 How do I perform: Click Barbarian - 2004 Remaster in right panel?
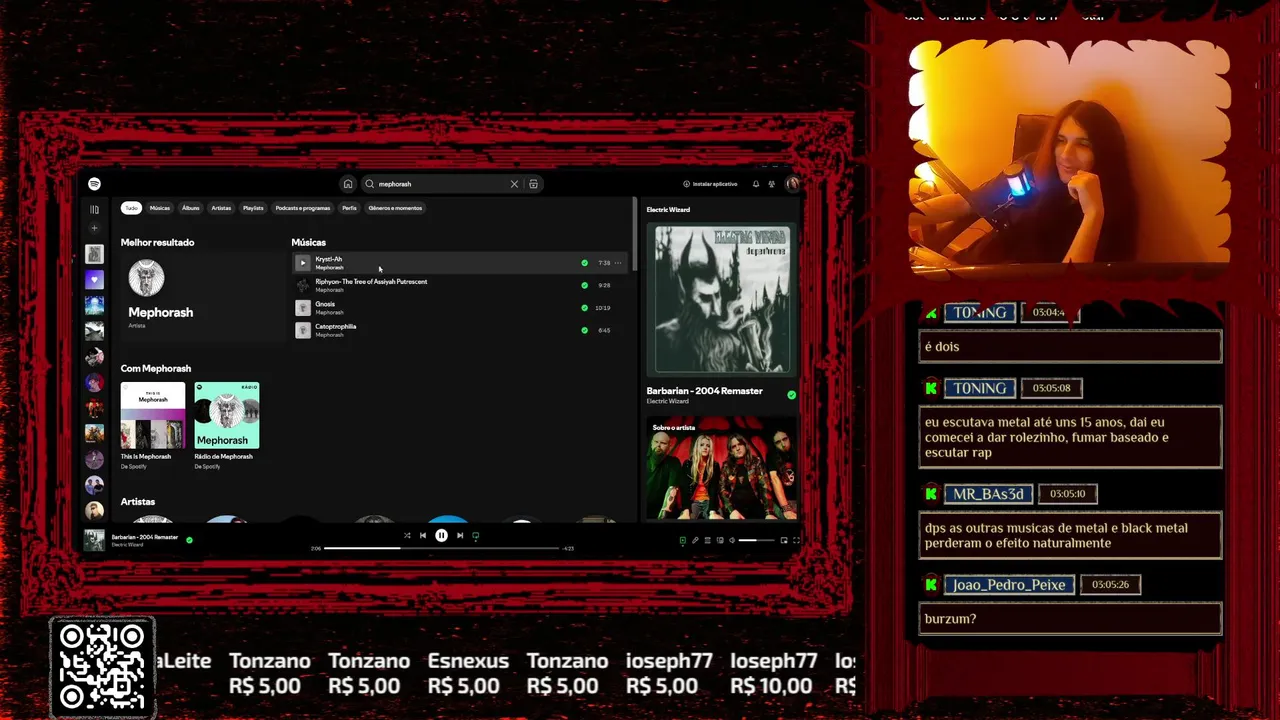click(704, 391)
